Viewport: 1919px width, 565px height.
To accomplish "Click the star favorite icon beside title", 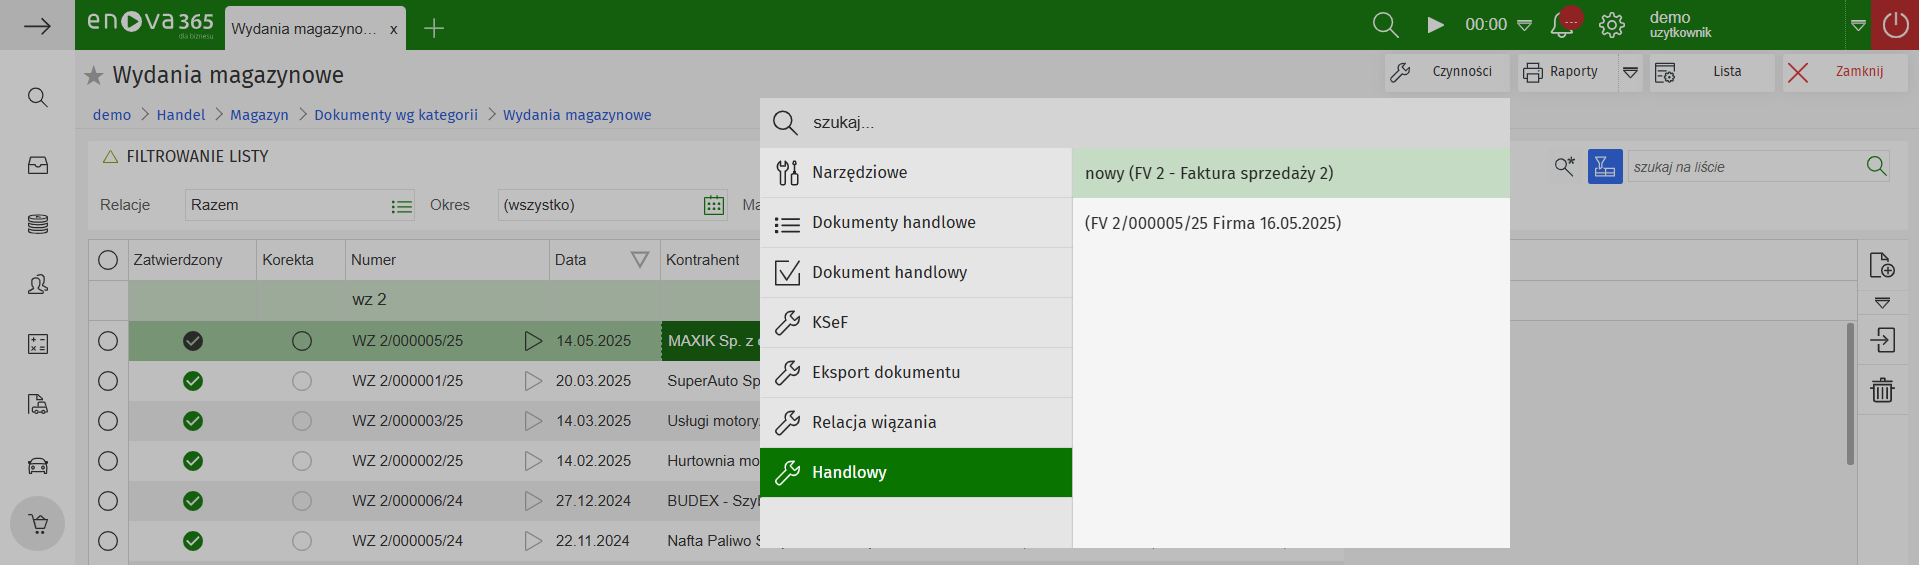I will (94, 75).
